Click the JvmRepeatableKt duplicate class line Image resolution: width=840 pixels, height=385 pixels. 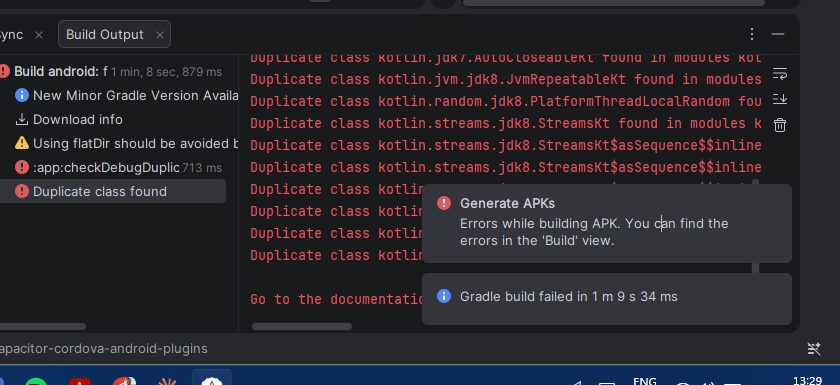[x=506, y=80]
